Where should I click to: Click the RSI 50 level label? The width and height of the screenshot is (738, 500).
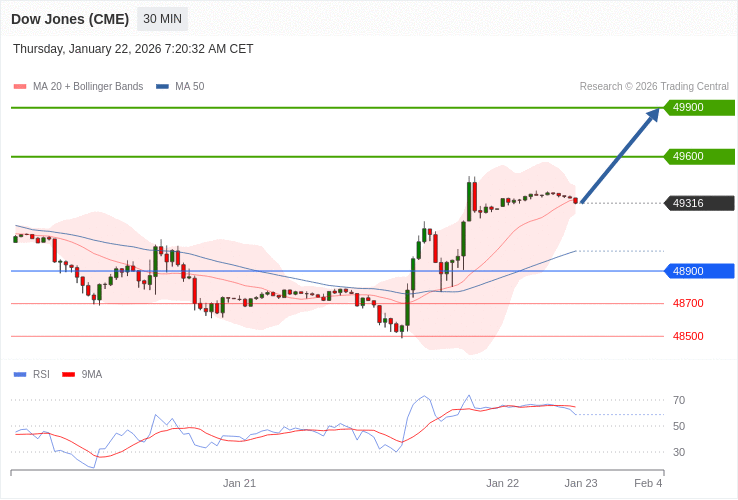679,426
